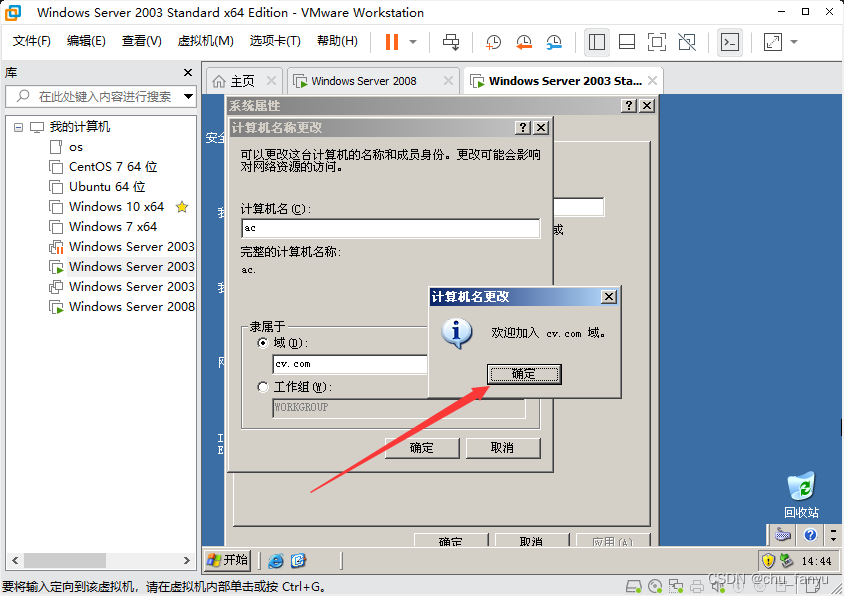Open the 回收站 recycle bin icon

coord(801,495)
